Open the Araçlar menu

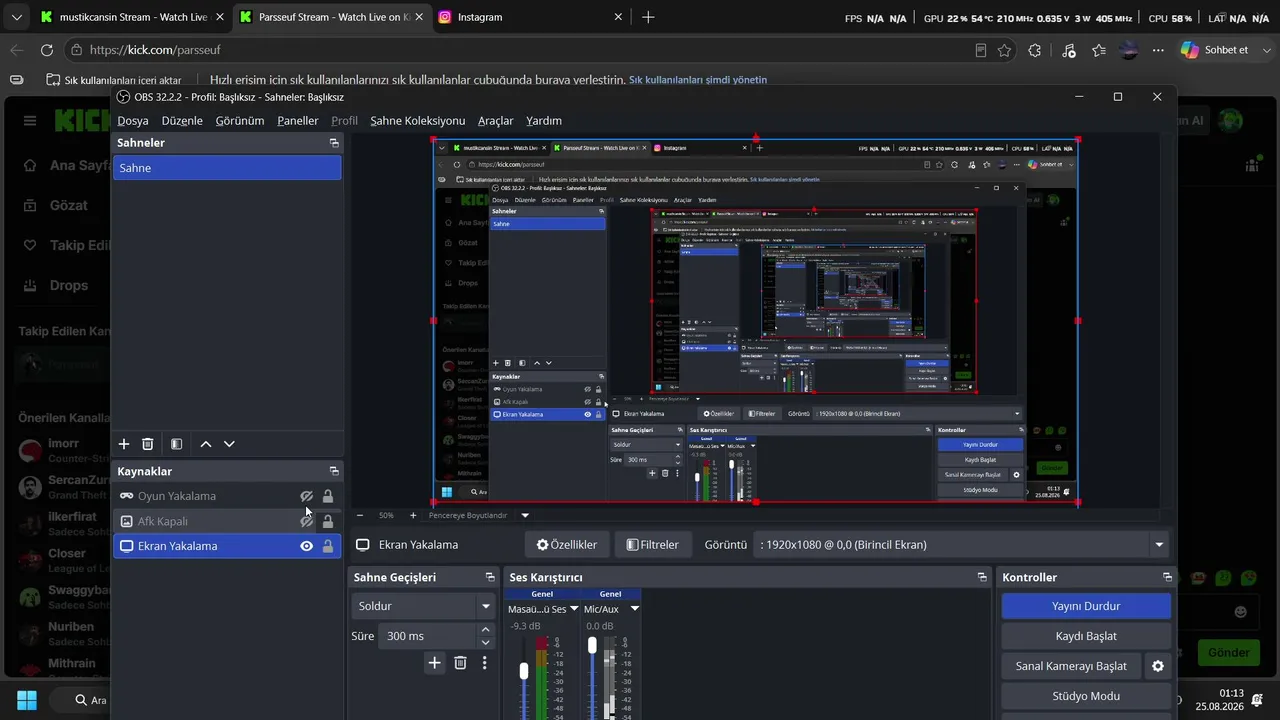click(x=496, y=121)
